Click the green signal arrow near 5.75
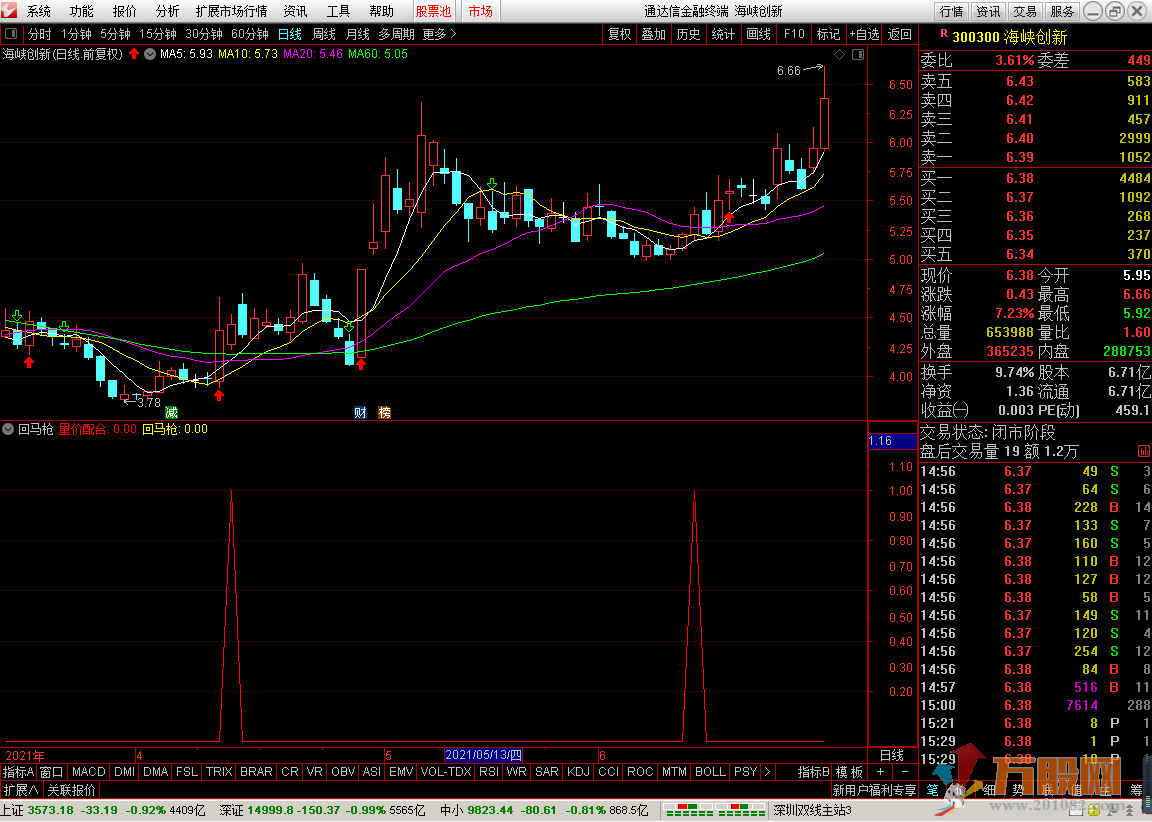Screen dimensions: 1152x822 point(492,183)
